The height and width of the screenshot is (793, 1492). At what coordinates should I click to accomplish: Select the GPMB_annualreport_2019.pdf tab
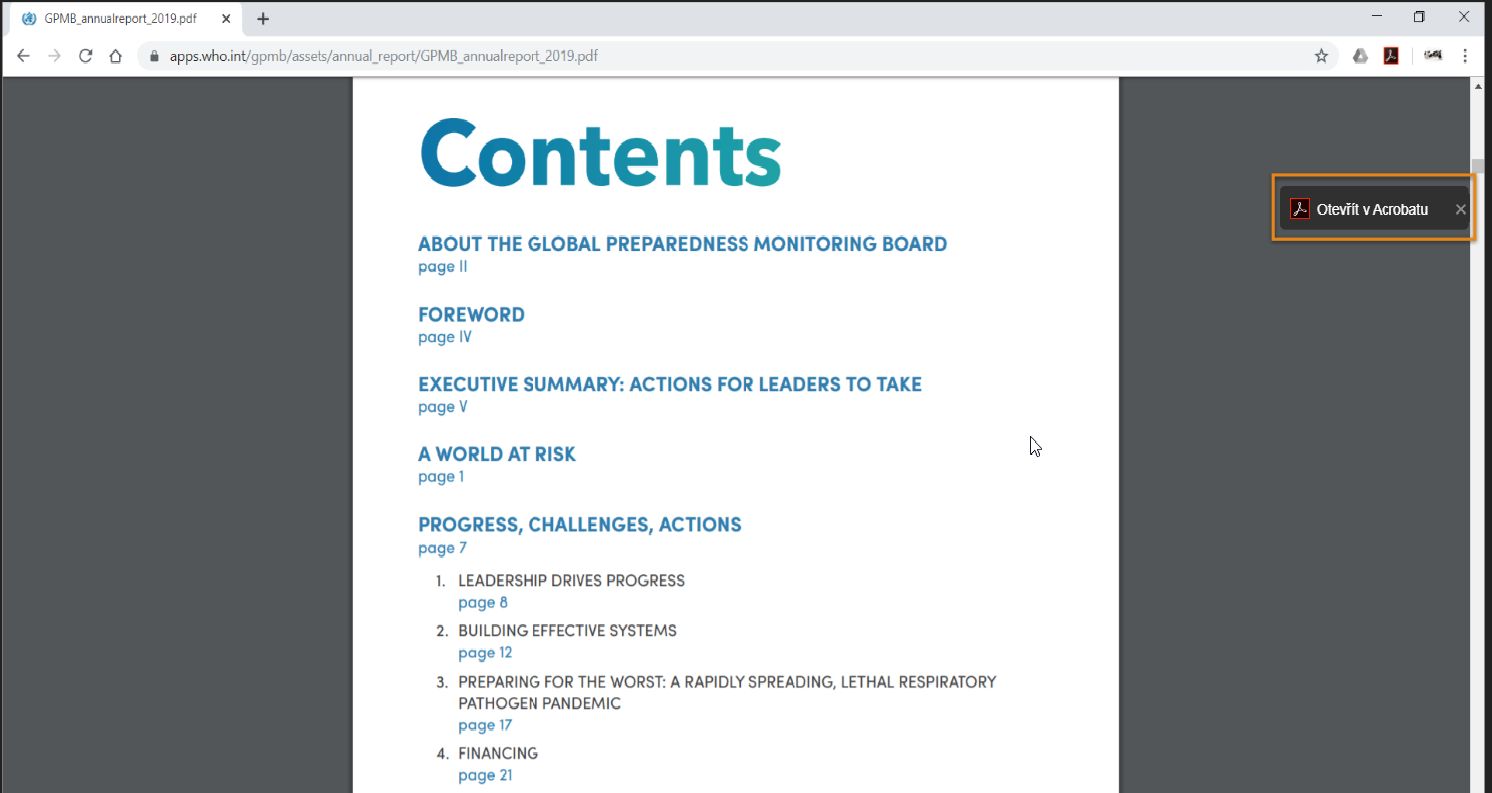120,17
